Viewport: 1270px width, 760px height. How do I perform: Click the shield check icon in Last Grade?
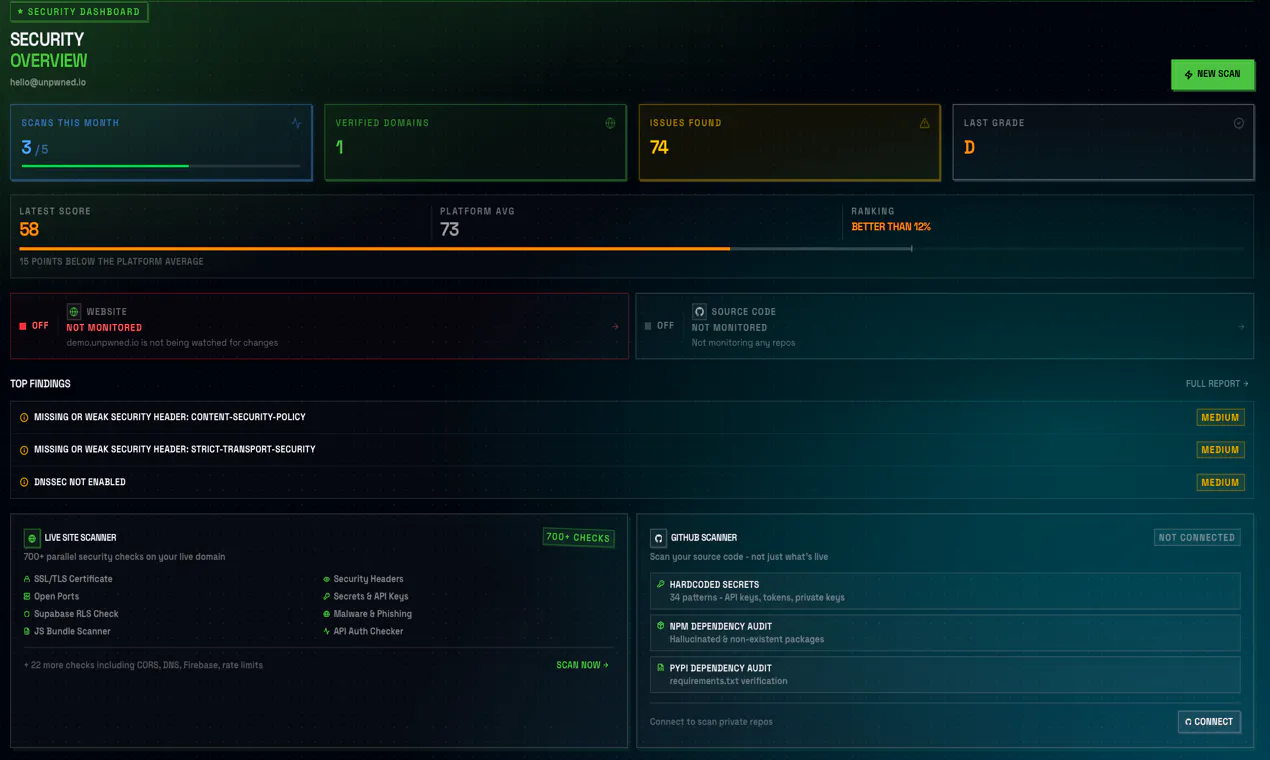[x=1238, y=123]
